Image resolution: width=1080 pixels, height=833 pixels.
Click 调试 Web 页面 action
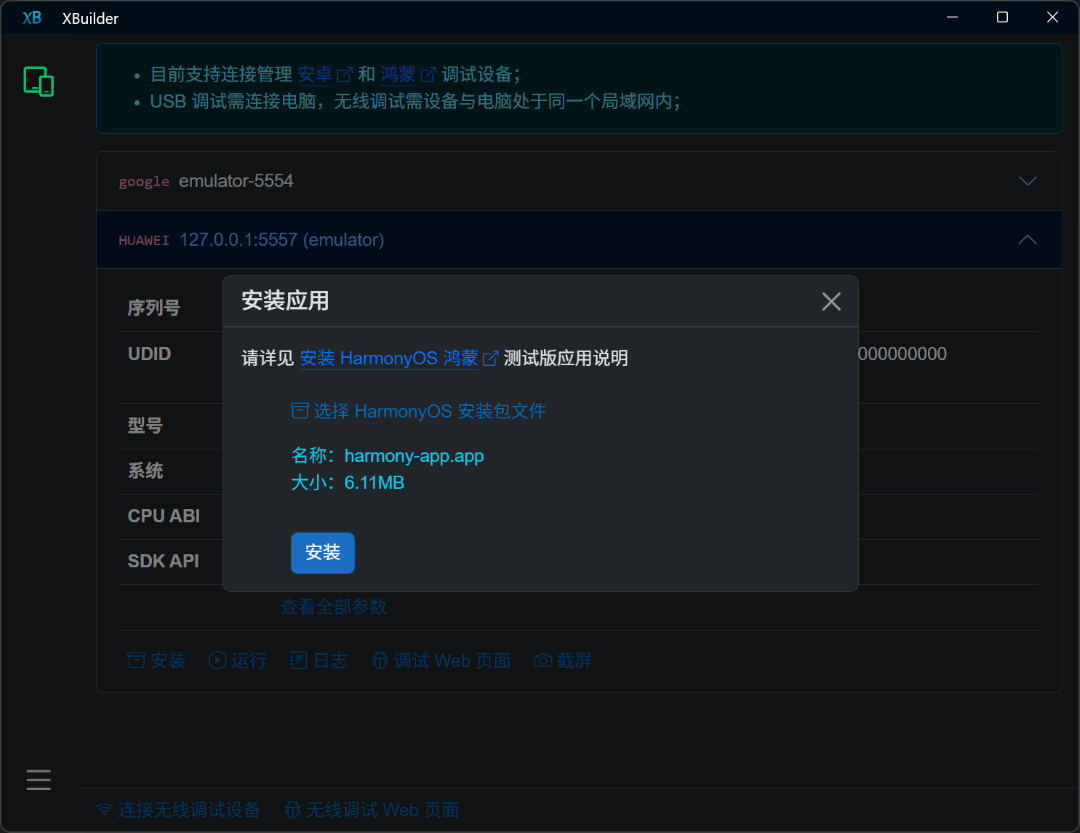[441, 661]
